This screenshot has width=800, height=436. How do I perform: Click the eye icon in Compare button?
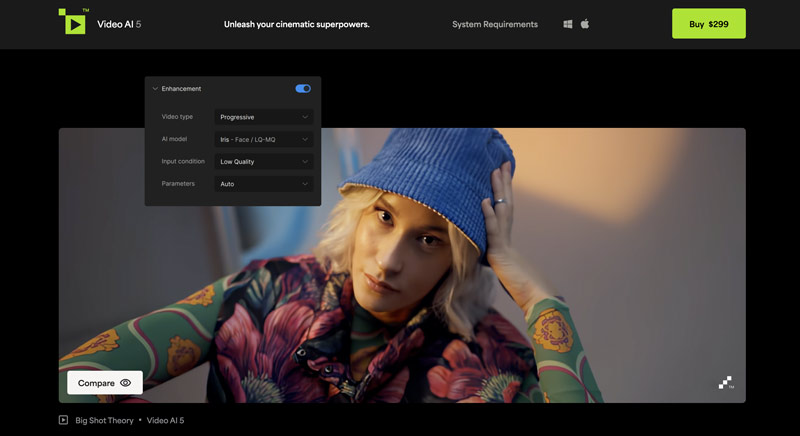click(x=126, y=383)
